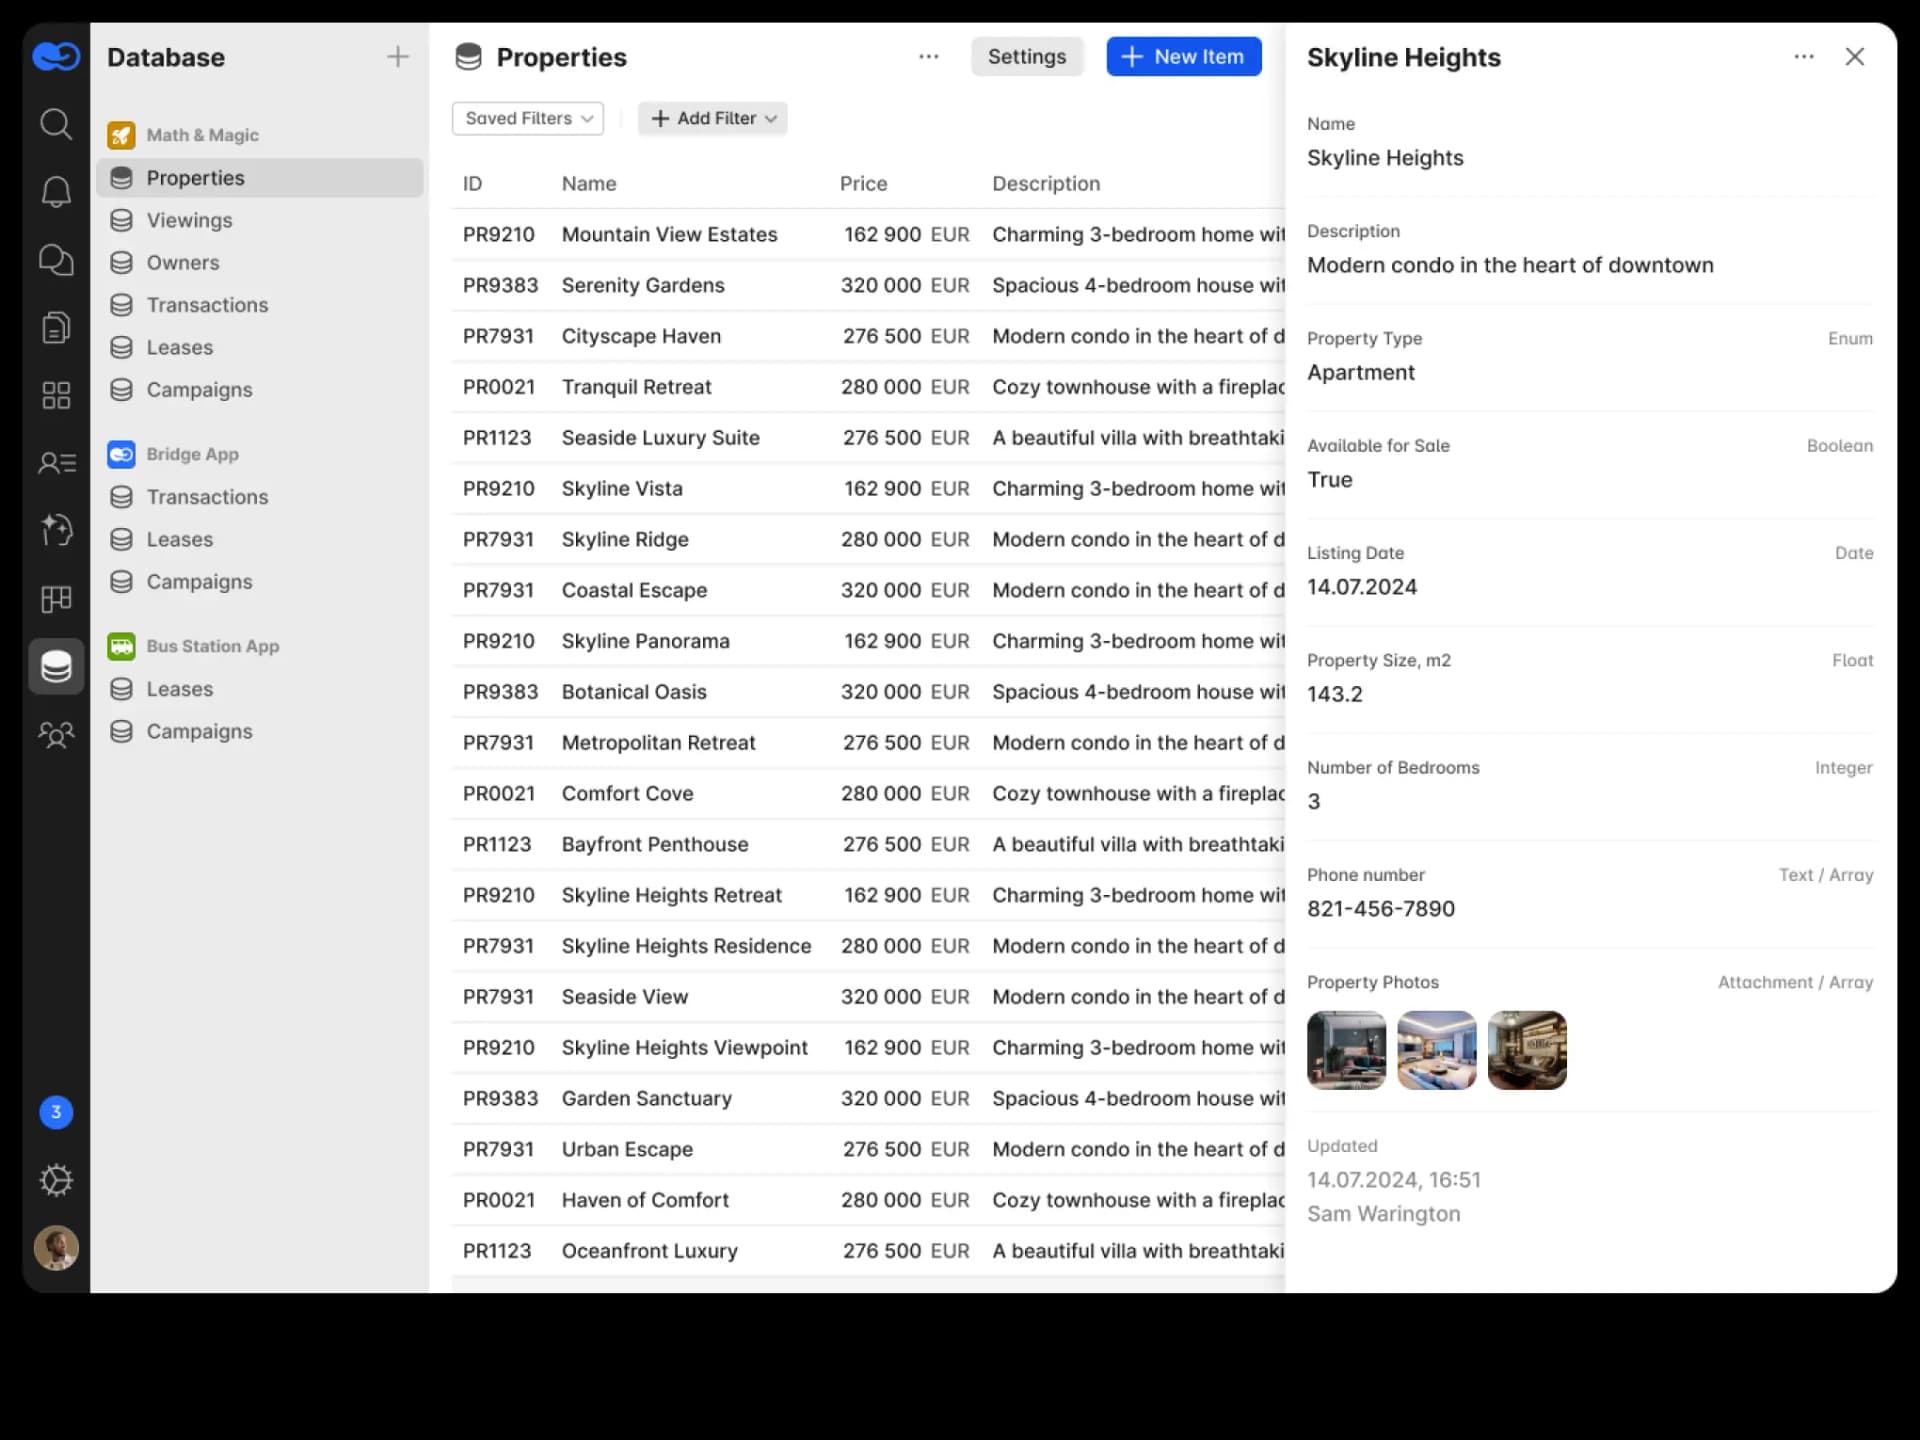The image size is (1920, 1440).
Task: Click the search icon in left rail
Action: pos(56,124)
